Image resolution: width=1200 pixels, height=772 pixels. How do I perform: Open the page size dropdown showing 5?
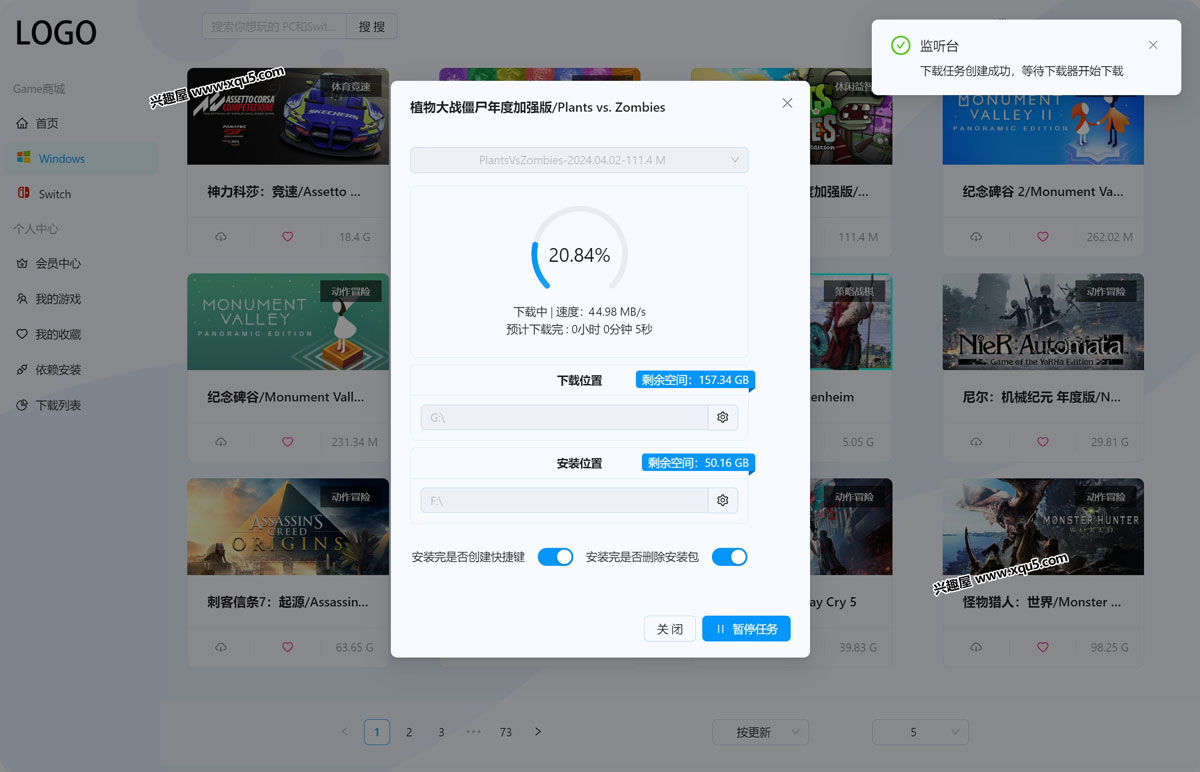click(x=920, y=732)
